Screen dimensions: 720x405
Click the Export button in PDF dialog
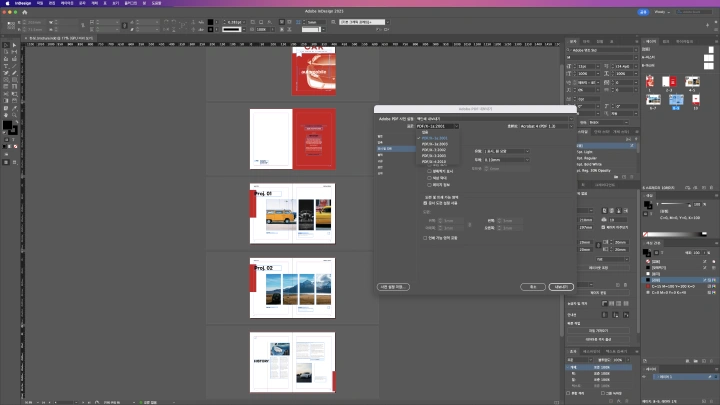pos(561,287)
